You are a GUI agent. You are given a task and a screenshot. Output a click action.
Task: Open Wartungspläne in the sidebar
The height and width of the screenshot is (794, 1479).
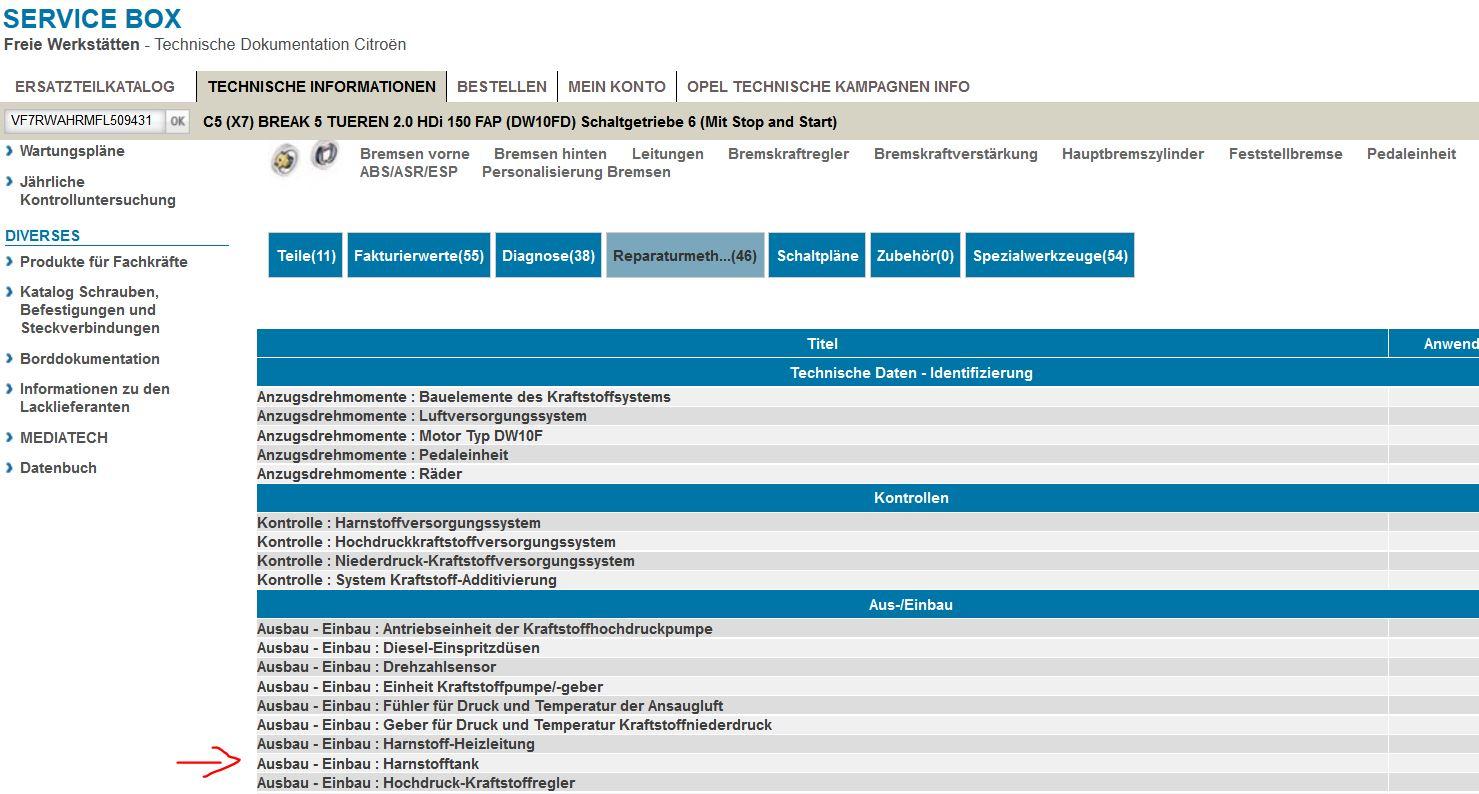72,151
